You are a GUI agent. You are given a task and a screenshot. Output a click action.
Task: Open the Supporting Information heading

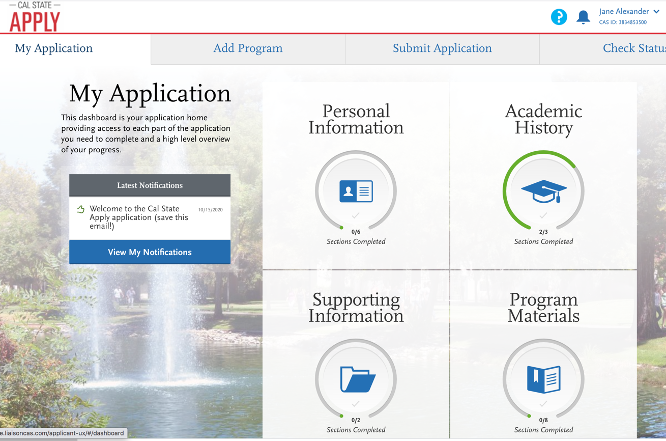click(356, 308)
